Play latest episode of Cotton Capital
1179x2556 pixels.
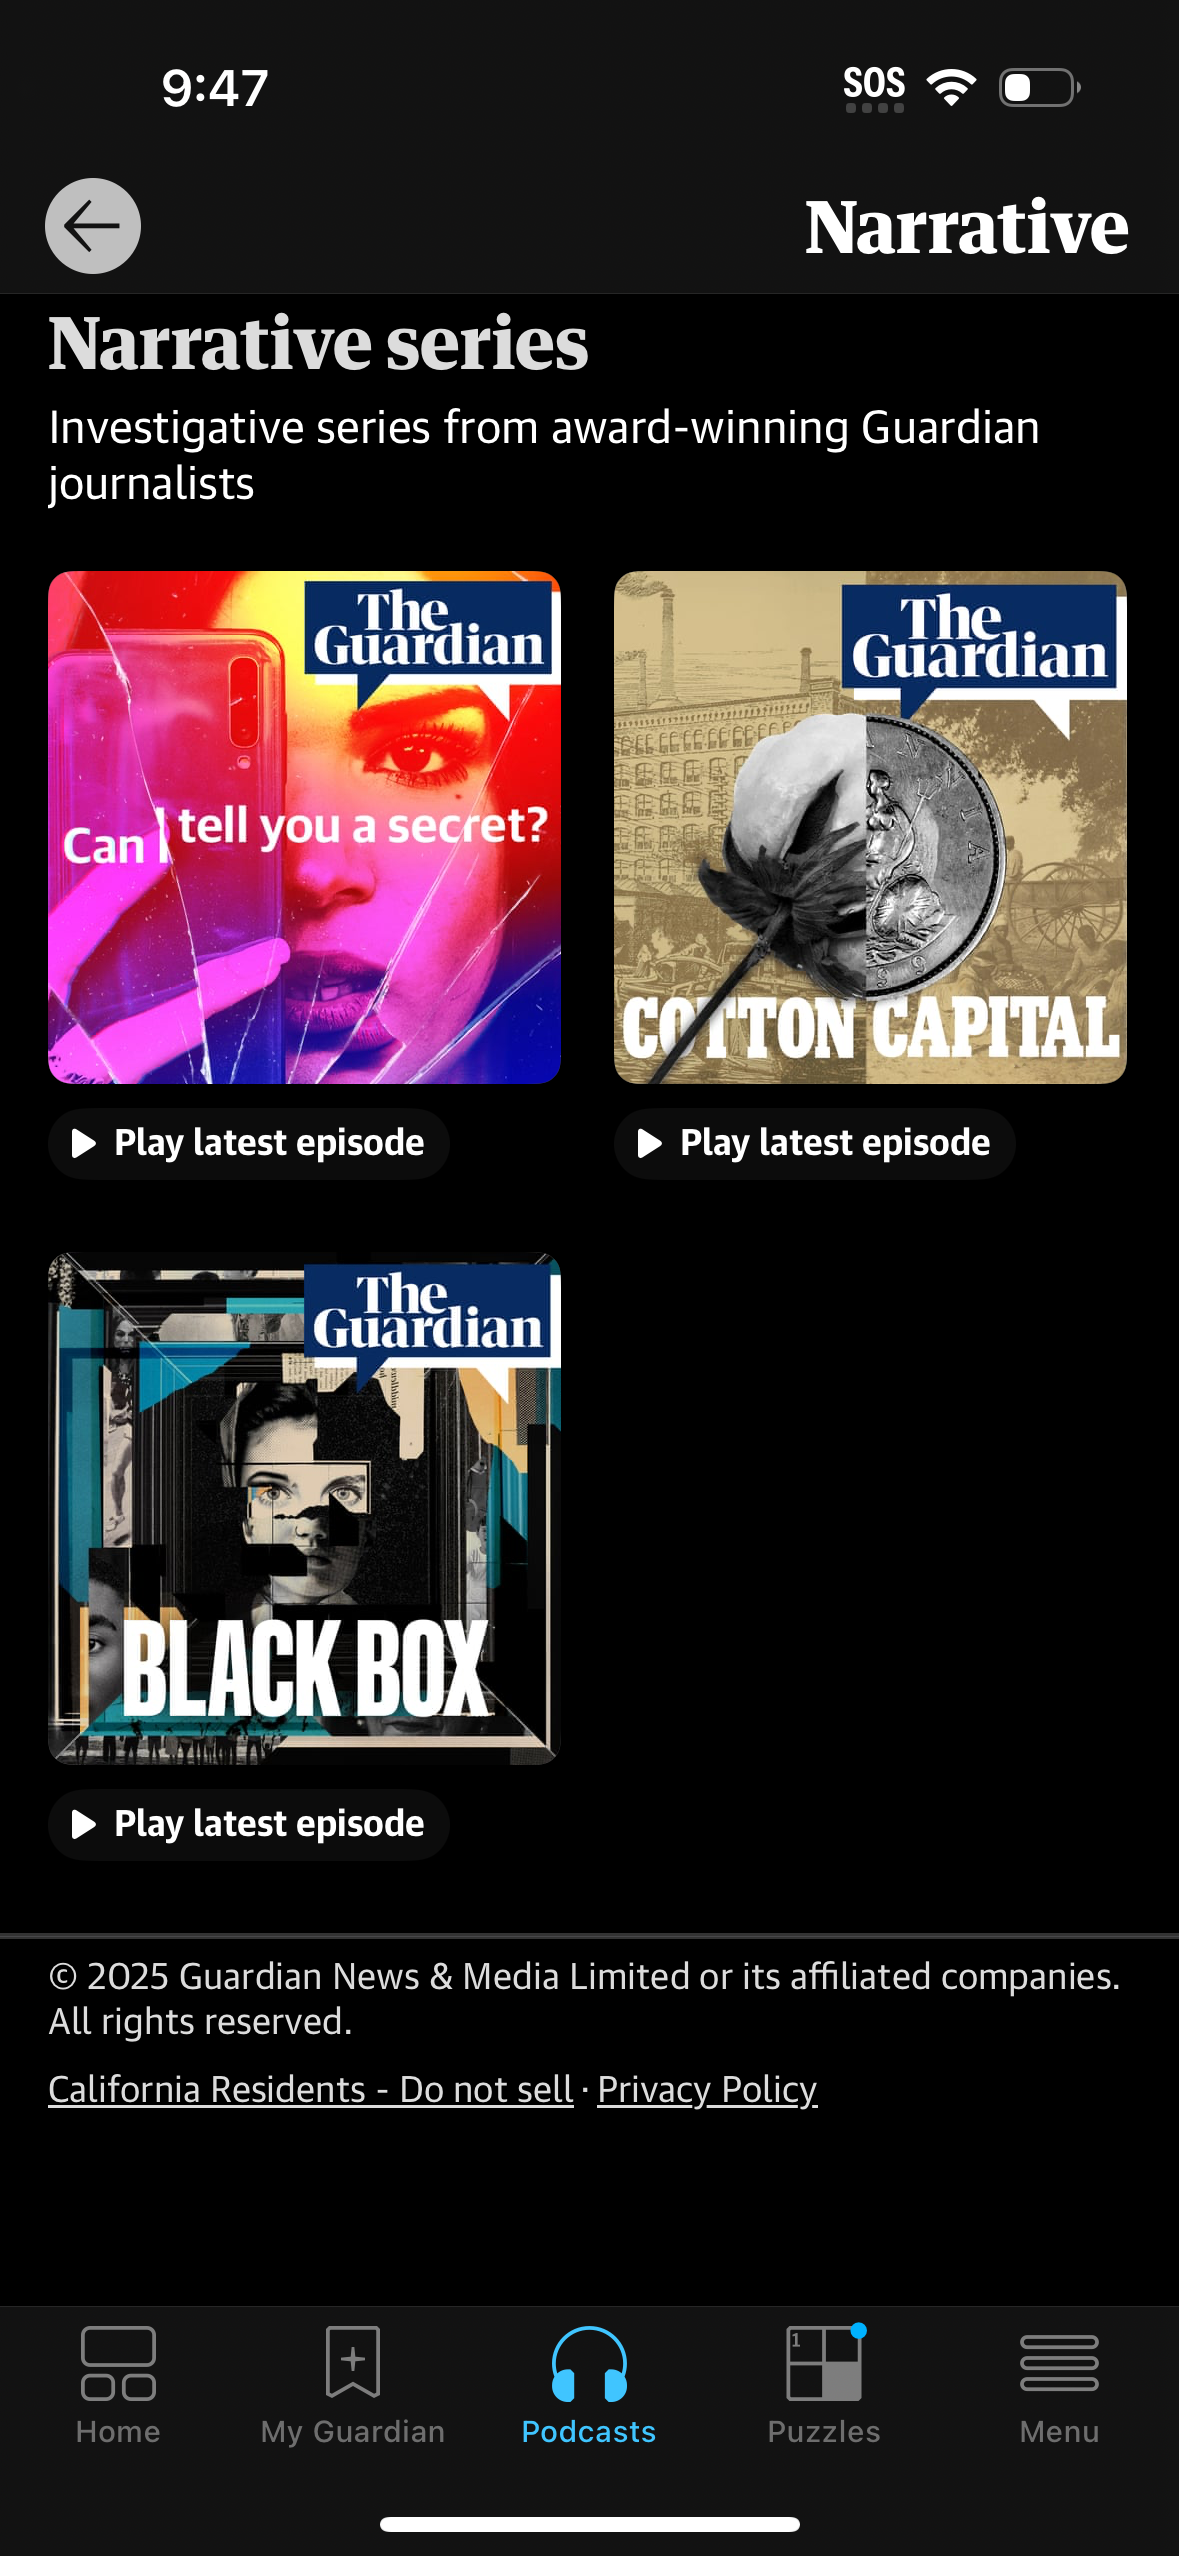coord(814,1143)
